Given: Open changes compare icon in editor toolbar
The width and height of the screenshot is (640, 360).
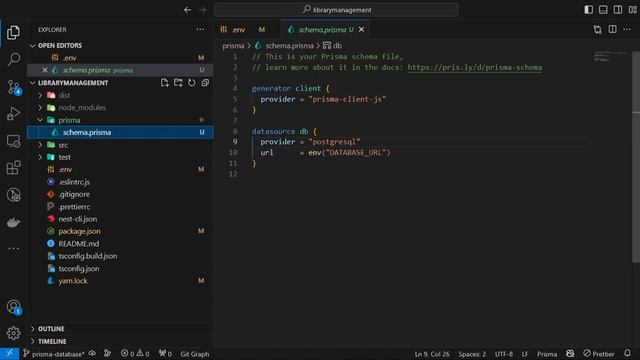Looking at the screenshot, I should pyautogui.click(x=598, y=29).
